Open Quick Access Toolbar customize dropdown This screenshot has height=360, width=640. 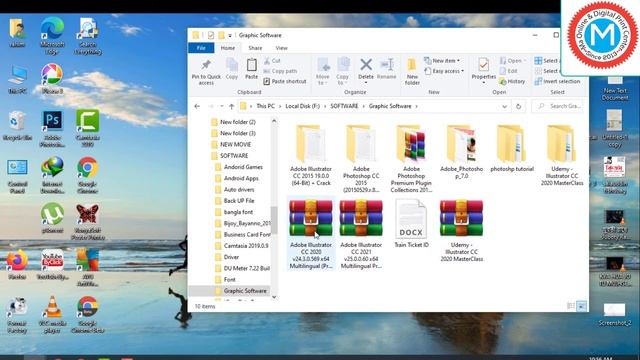click(x=230, y=36)
